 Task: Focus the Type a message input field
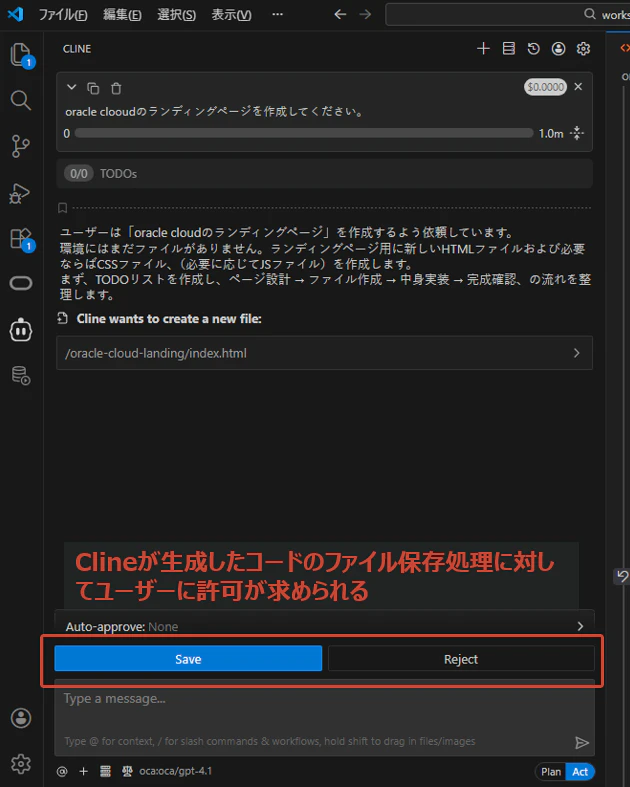(x=324, y=718)
